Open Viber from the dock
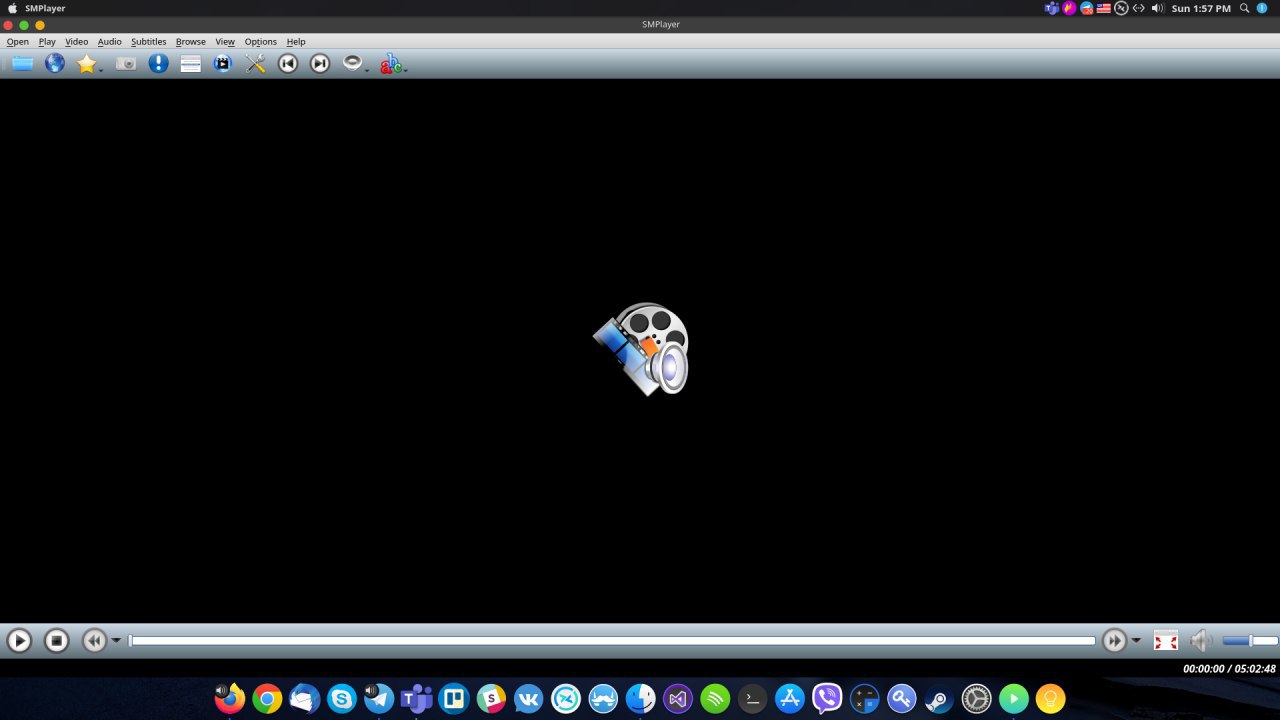Image resolution: width=1280 pixels, height=720 pixels. (x=827, y=698)
